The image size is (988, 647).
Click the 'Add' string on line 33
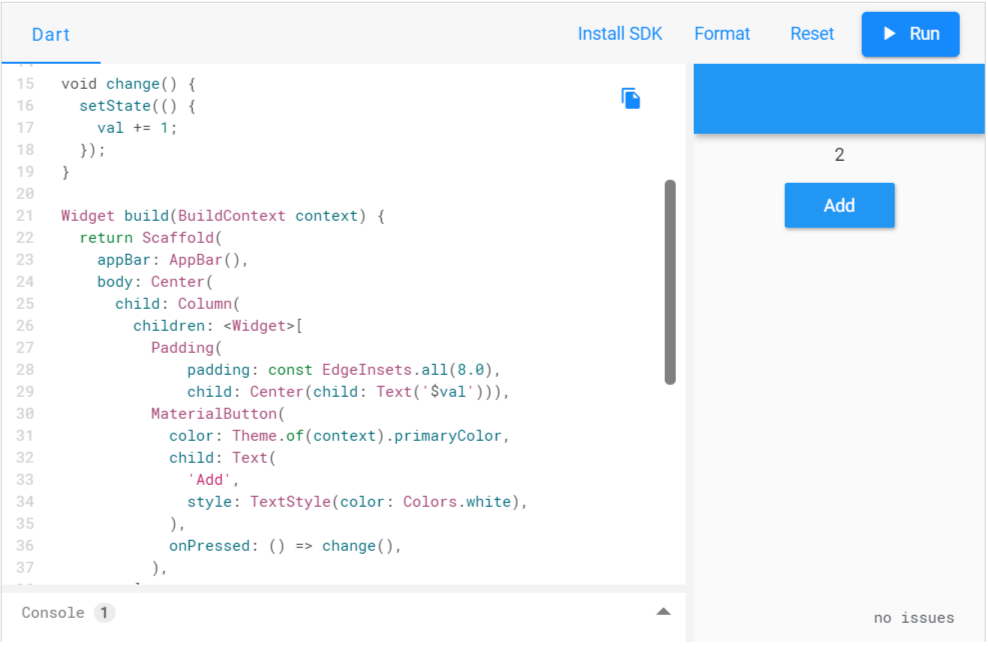(208, 480)
